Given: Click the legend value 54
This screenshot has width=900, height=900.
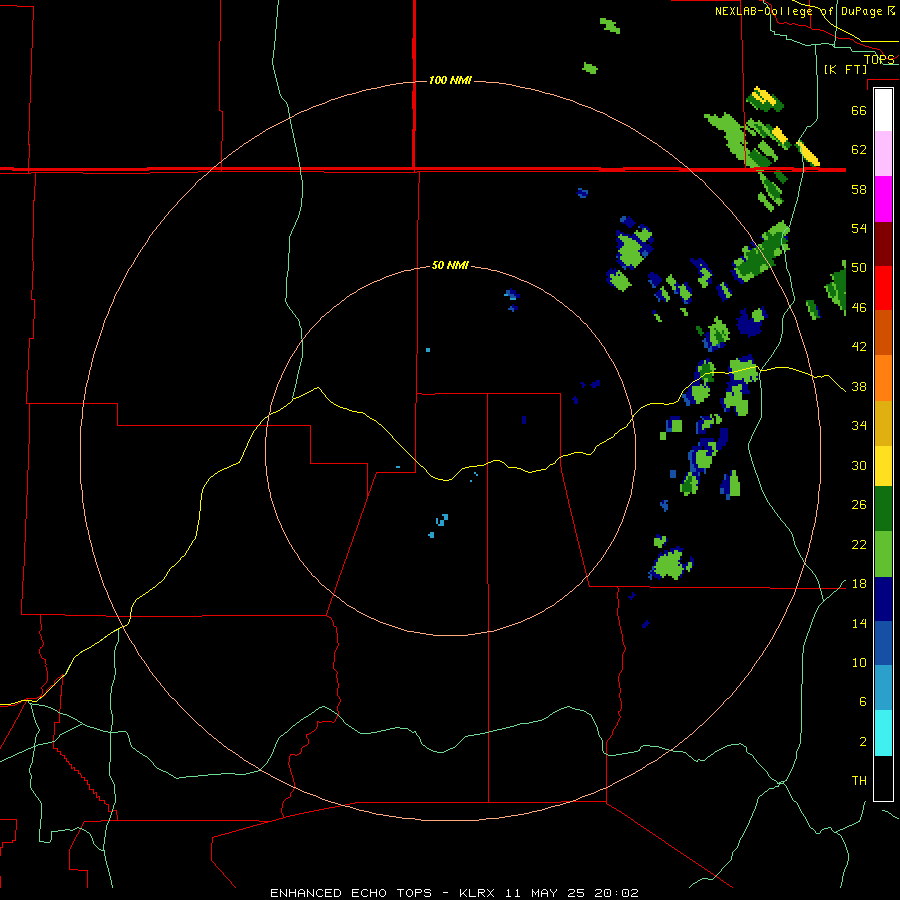Looking at the screenshot, I should pos(859,228).
